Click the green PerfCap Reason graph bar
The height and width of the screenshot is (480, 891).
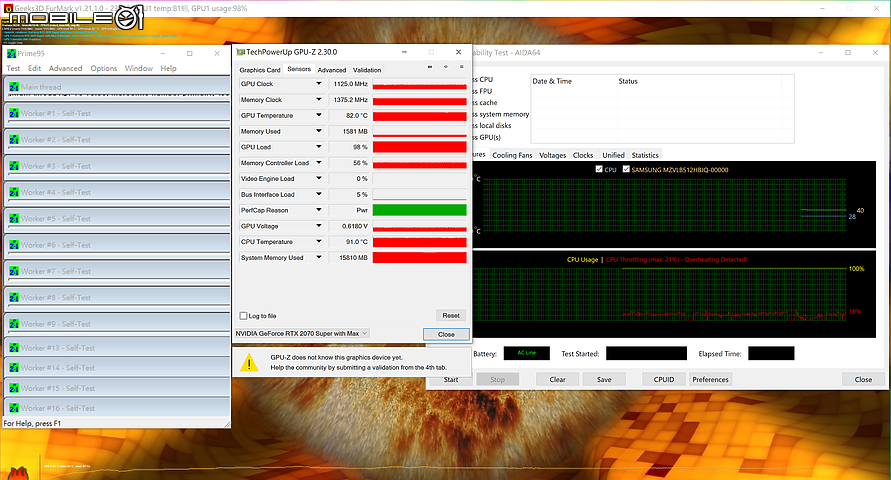click(x=419, y=210)
